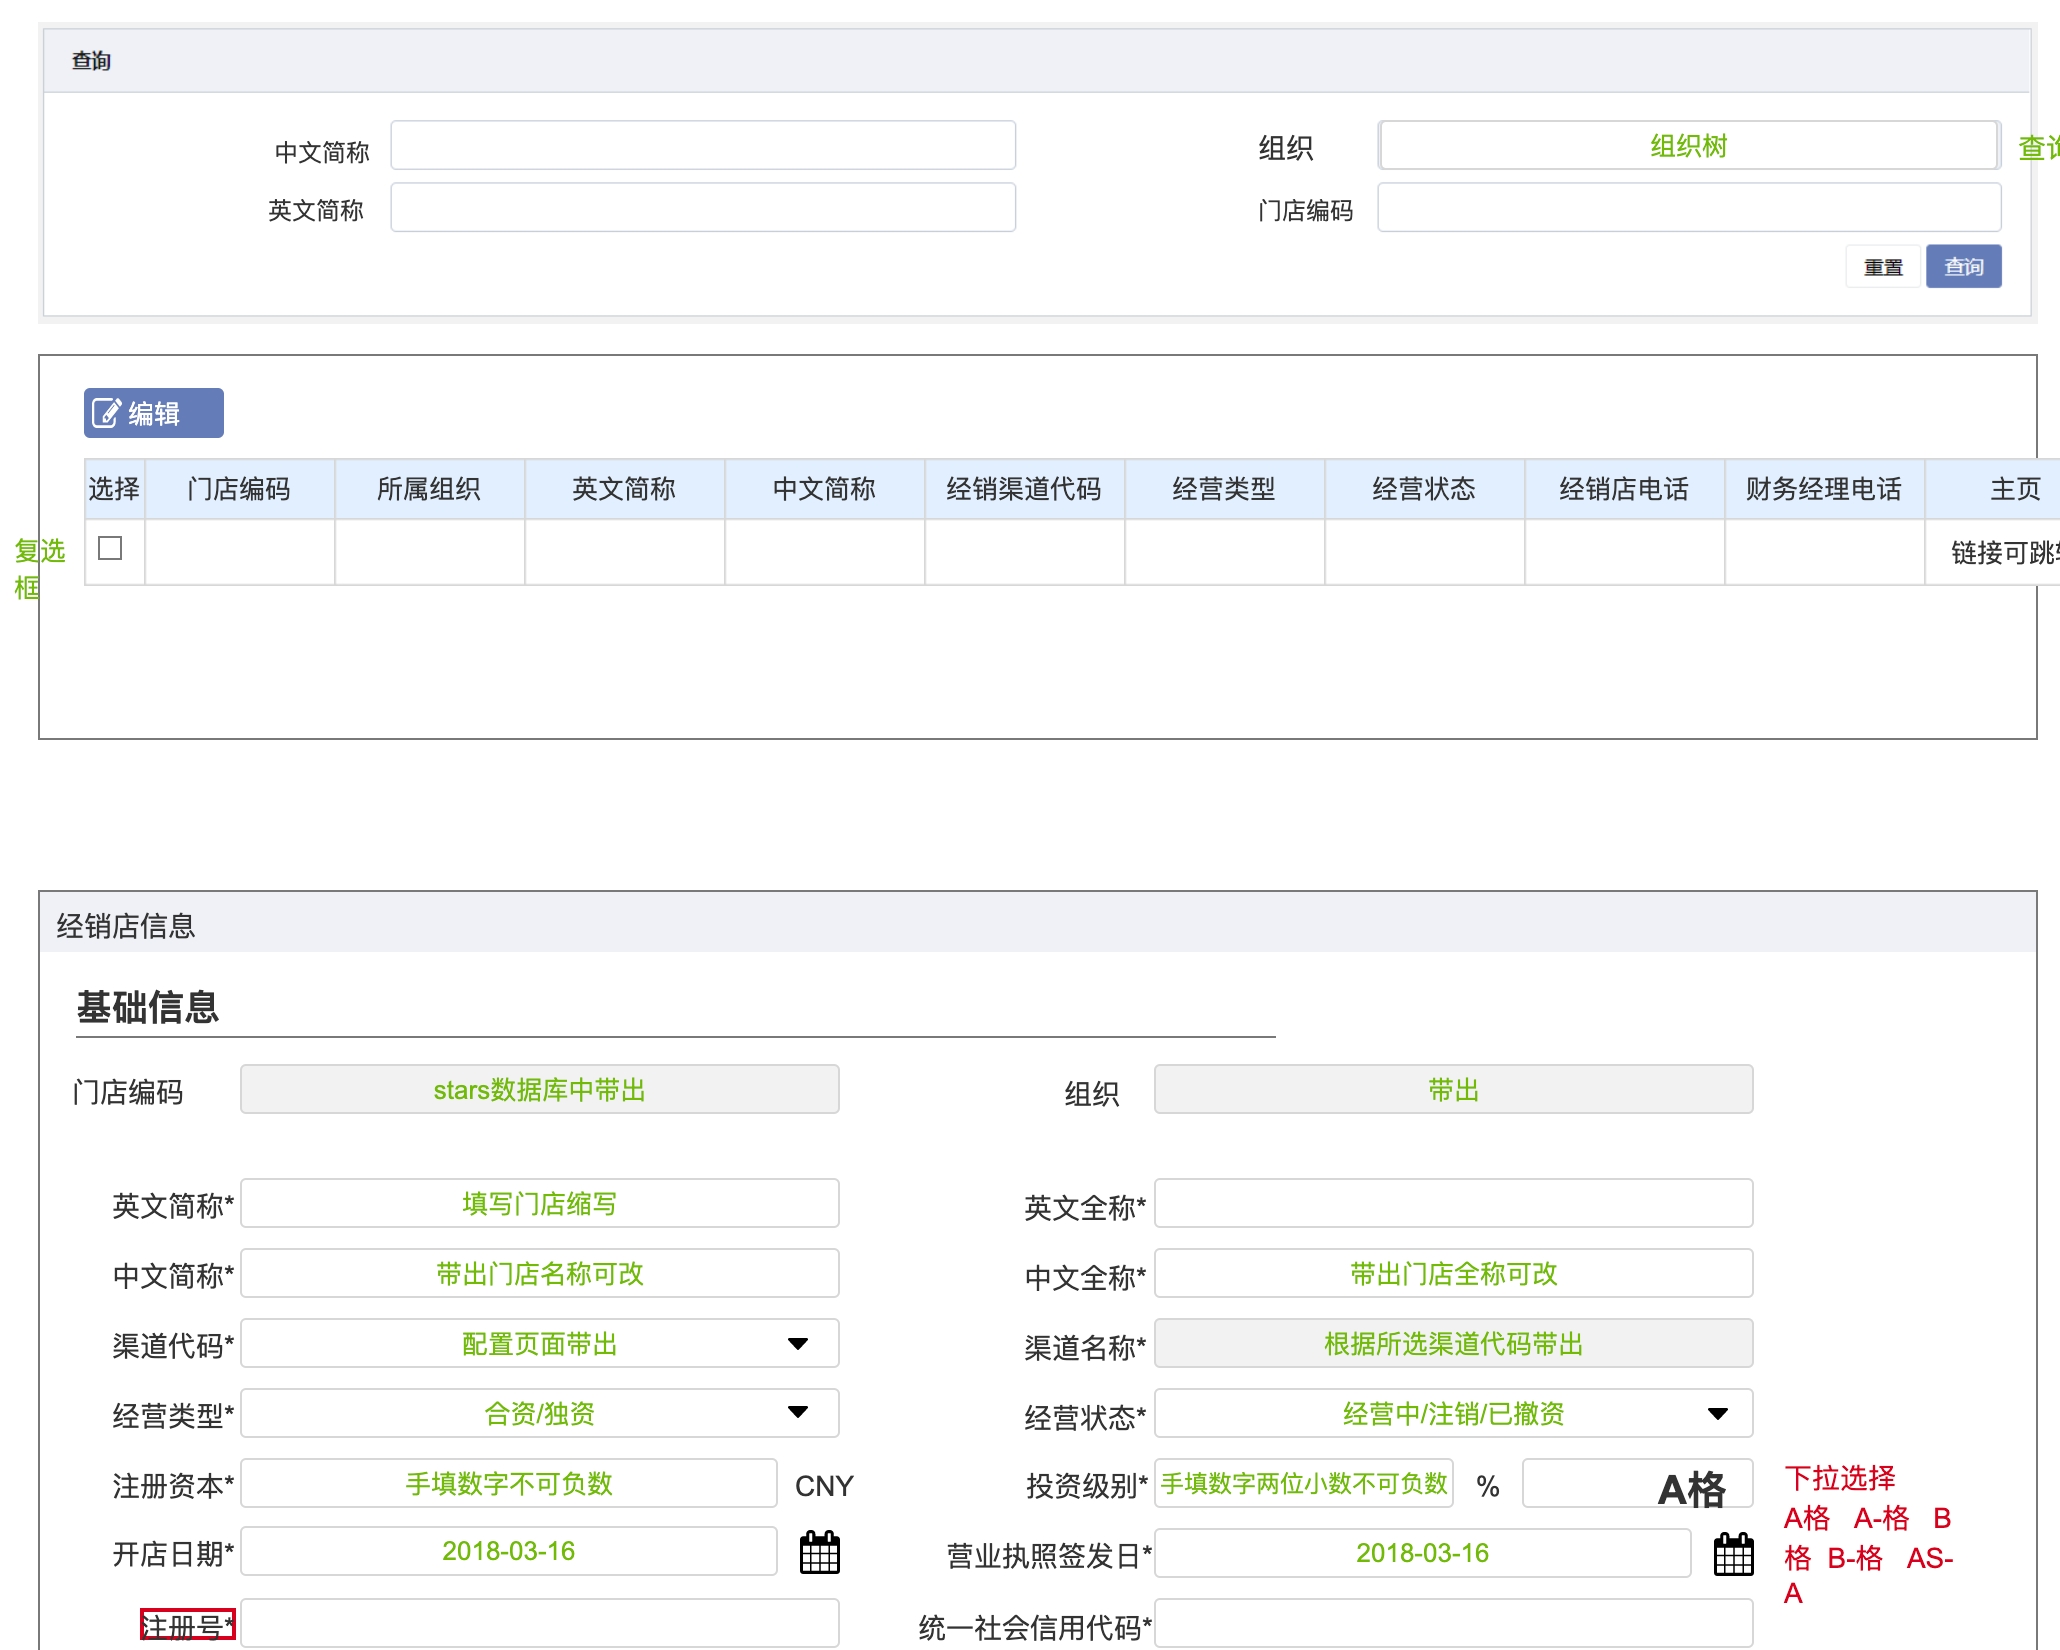2060x1650 pixels.
Task: Tick the row selection checkbox in the table
Action: coord(110,548)
